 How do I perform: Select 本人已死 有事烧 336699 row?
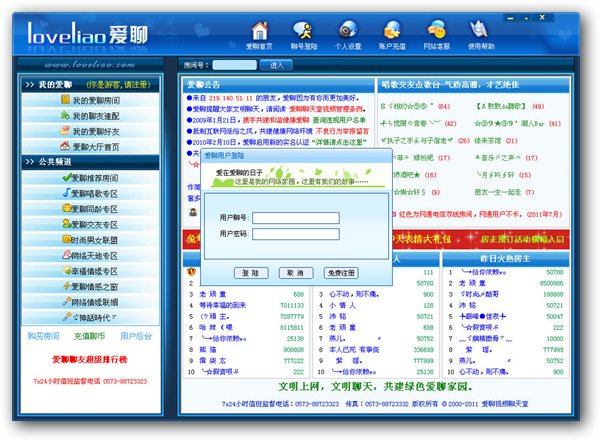(377, 350)
